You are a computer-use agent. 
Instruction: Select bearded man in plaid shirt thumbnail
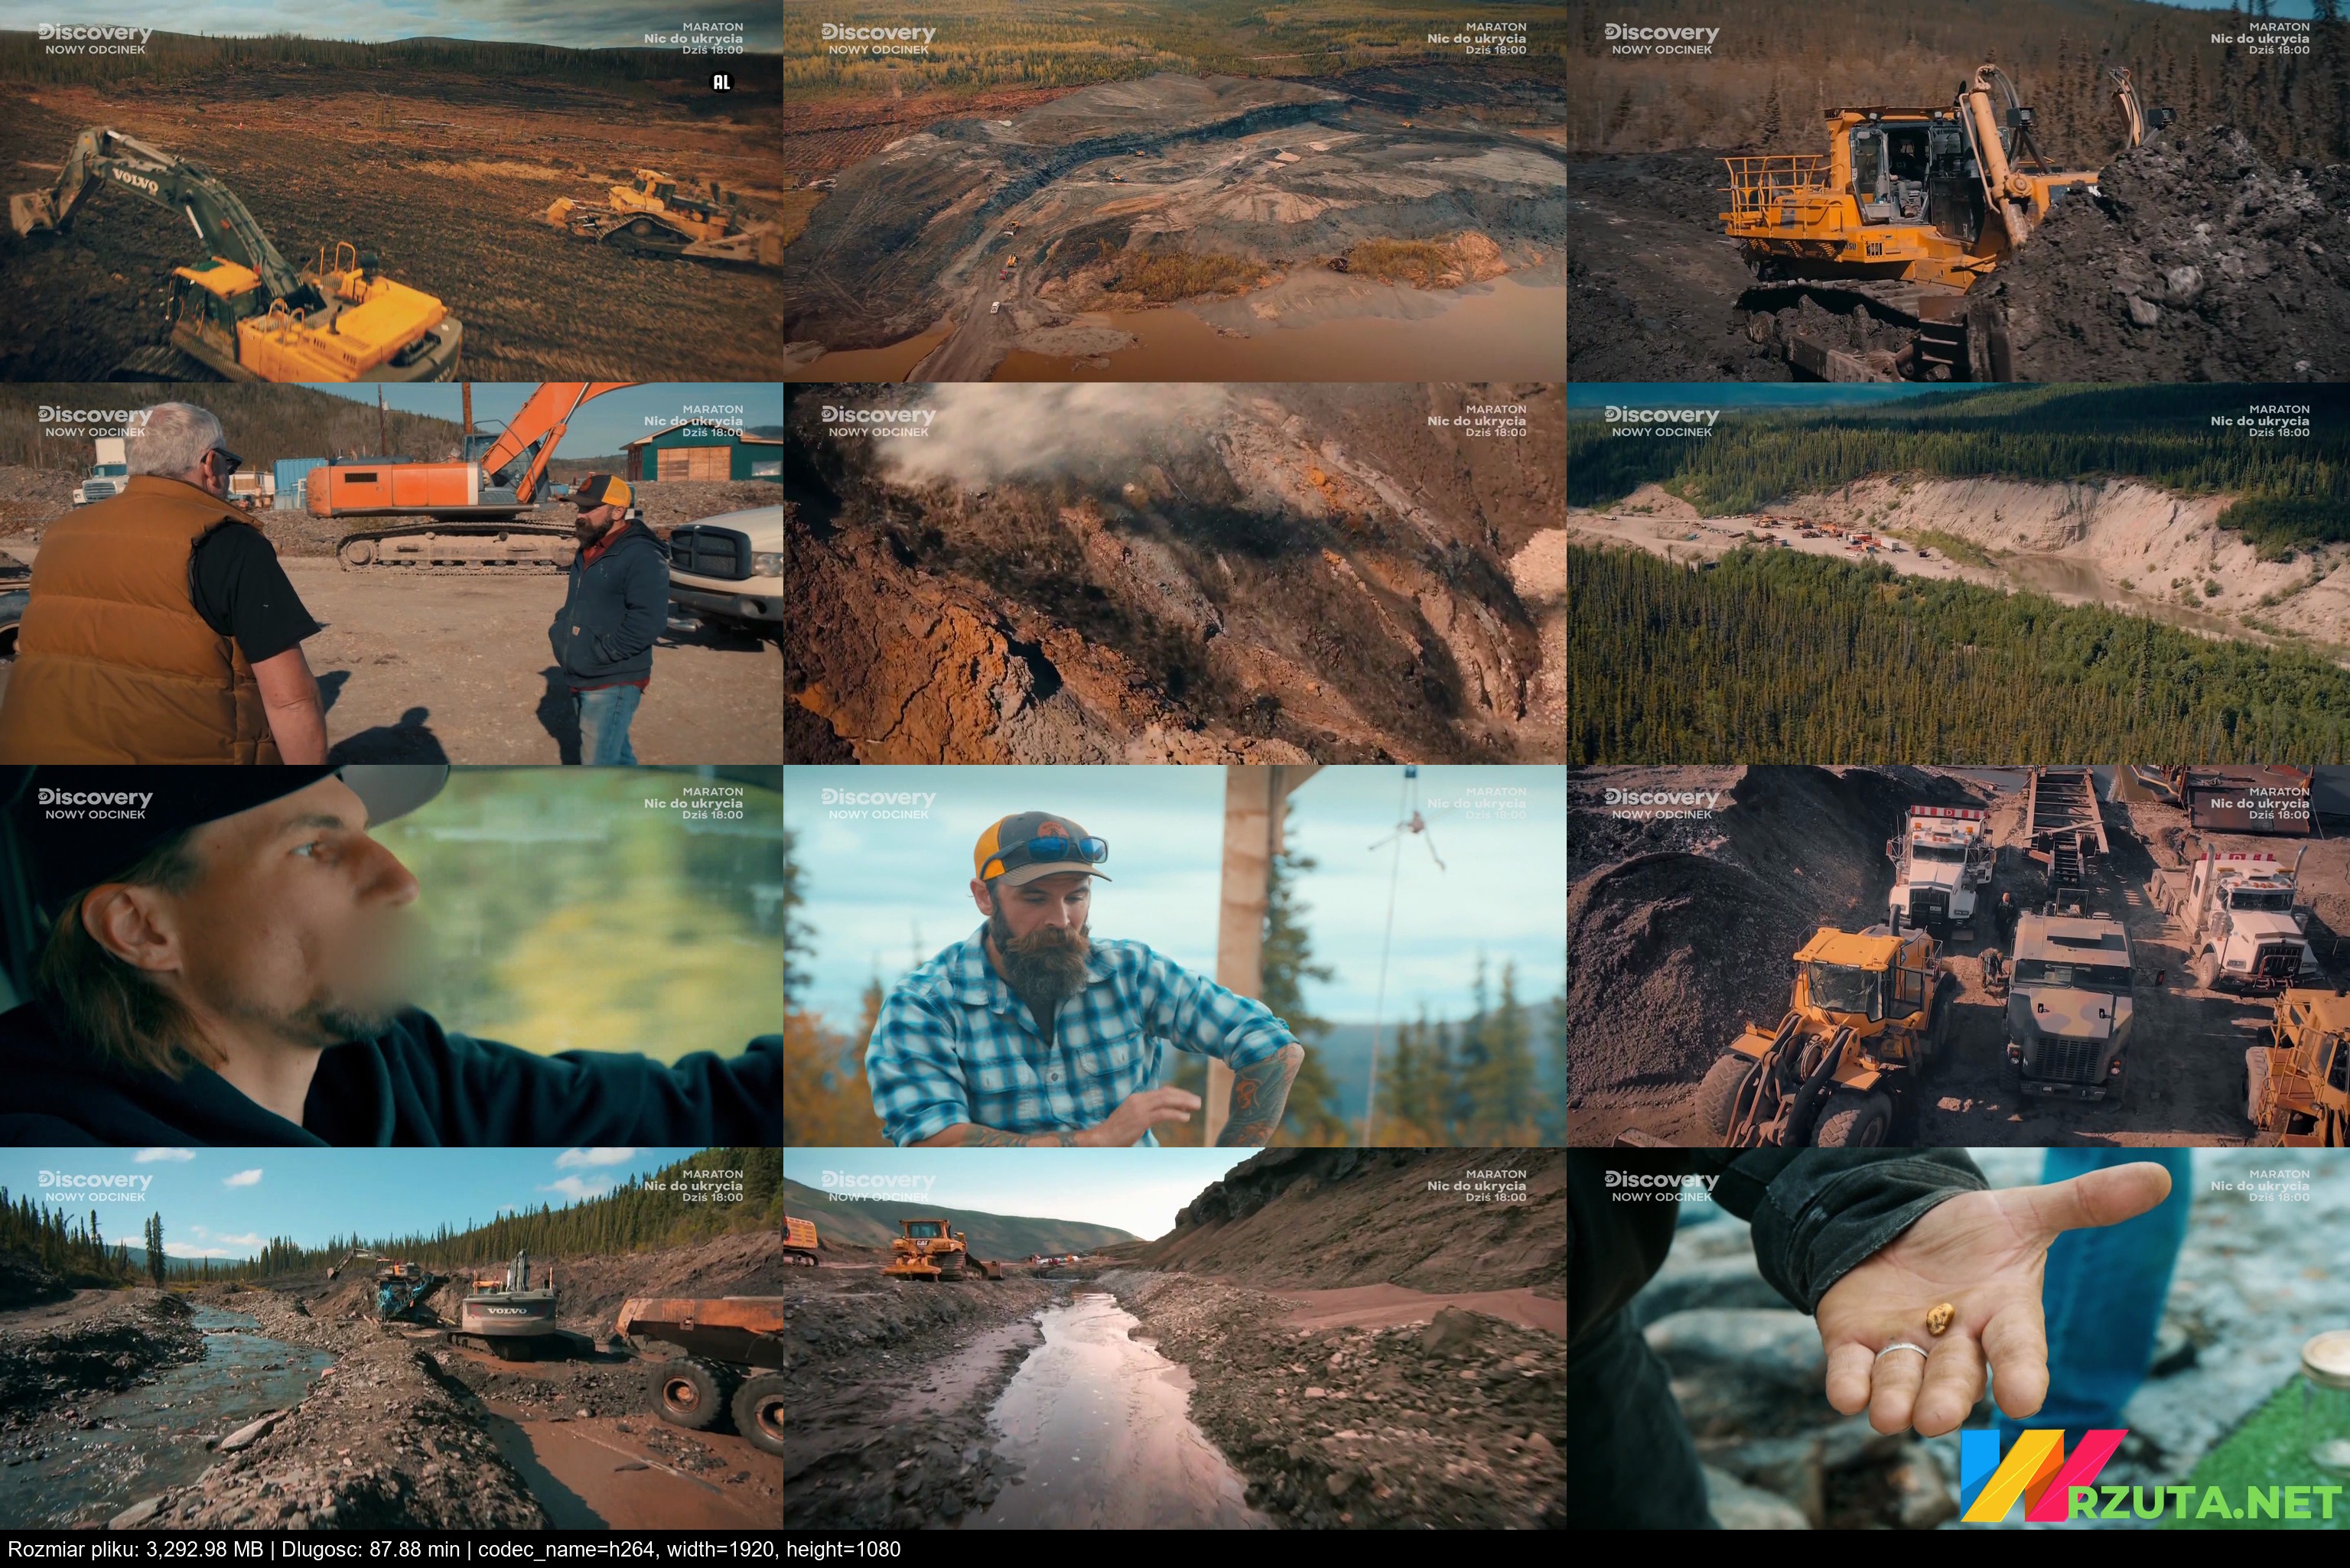1174,955
